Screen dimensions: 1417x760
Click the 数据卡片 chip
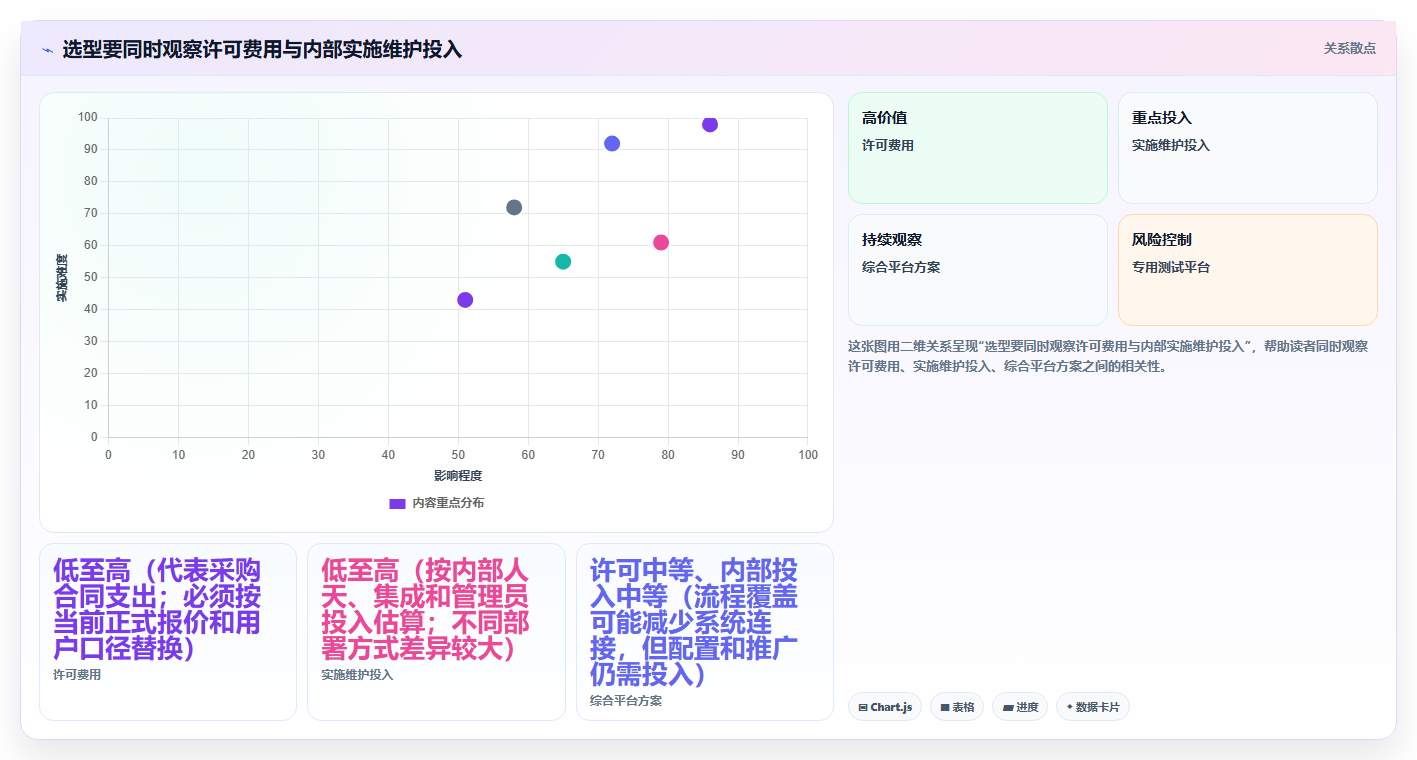click(1093, 707)
